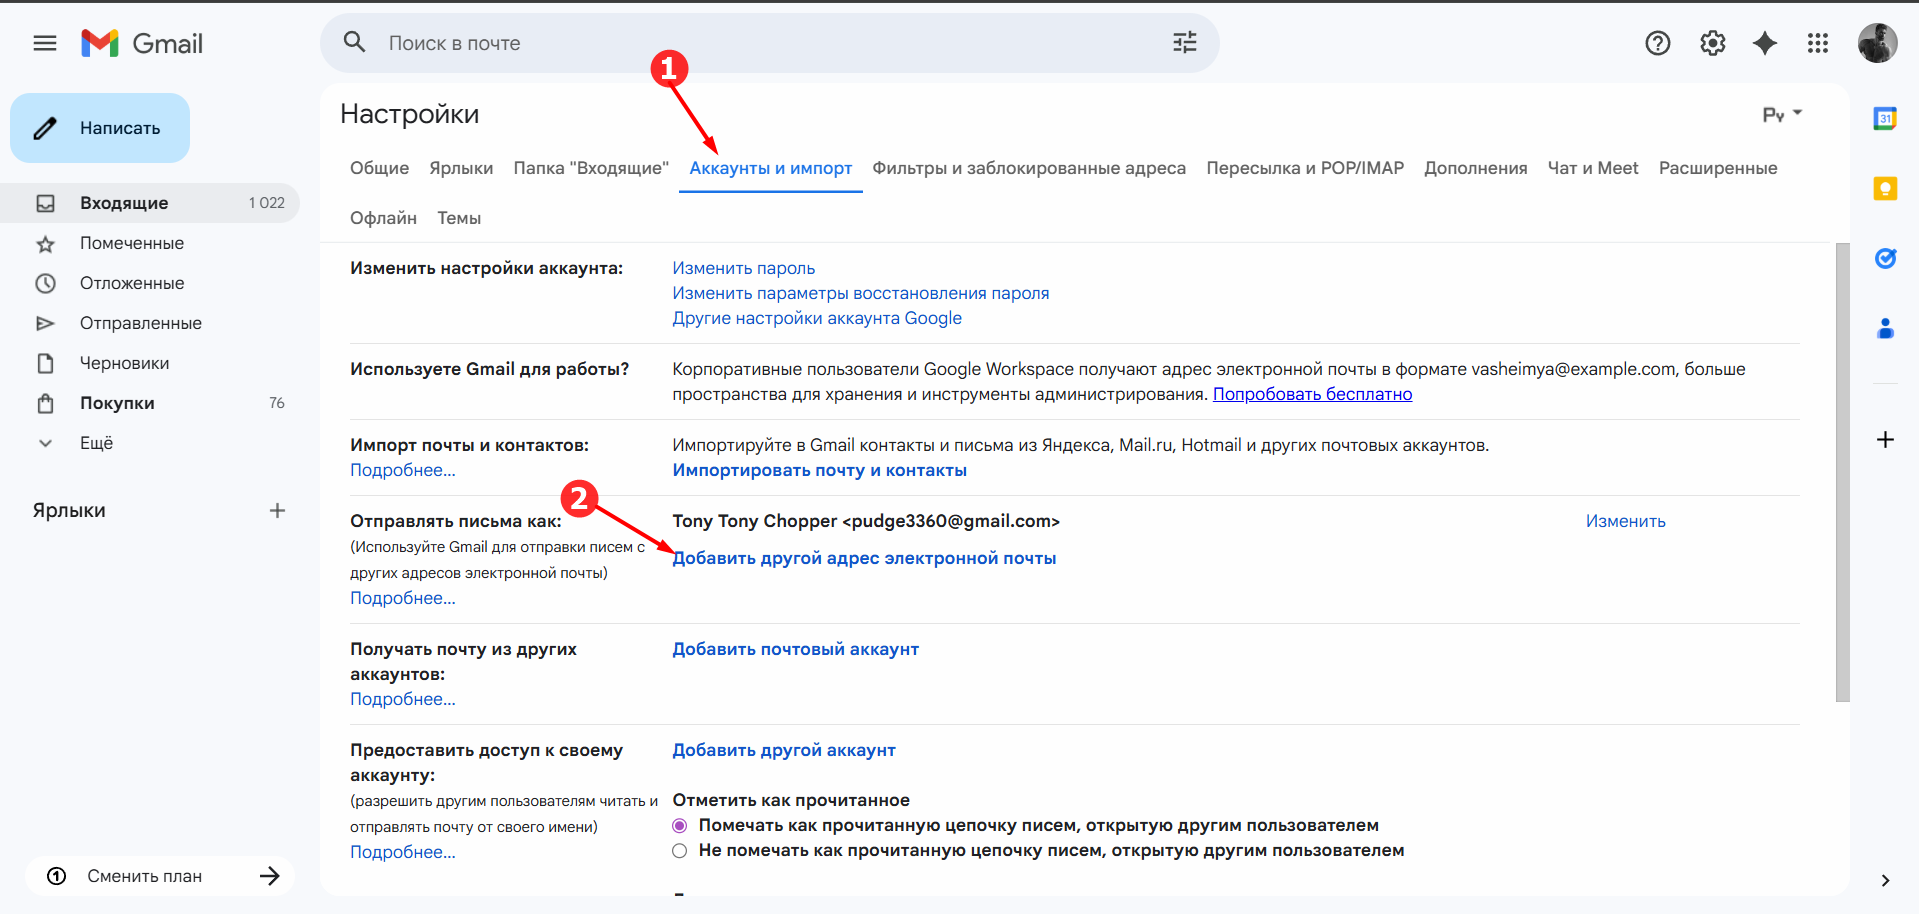The height and width of the screenshot is (914, 1919).
Task: Click Добавить почтовый аккаунт link
Action: [x=796, y=649]
